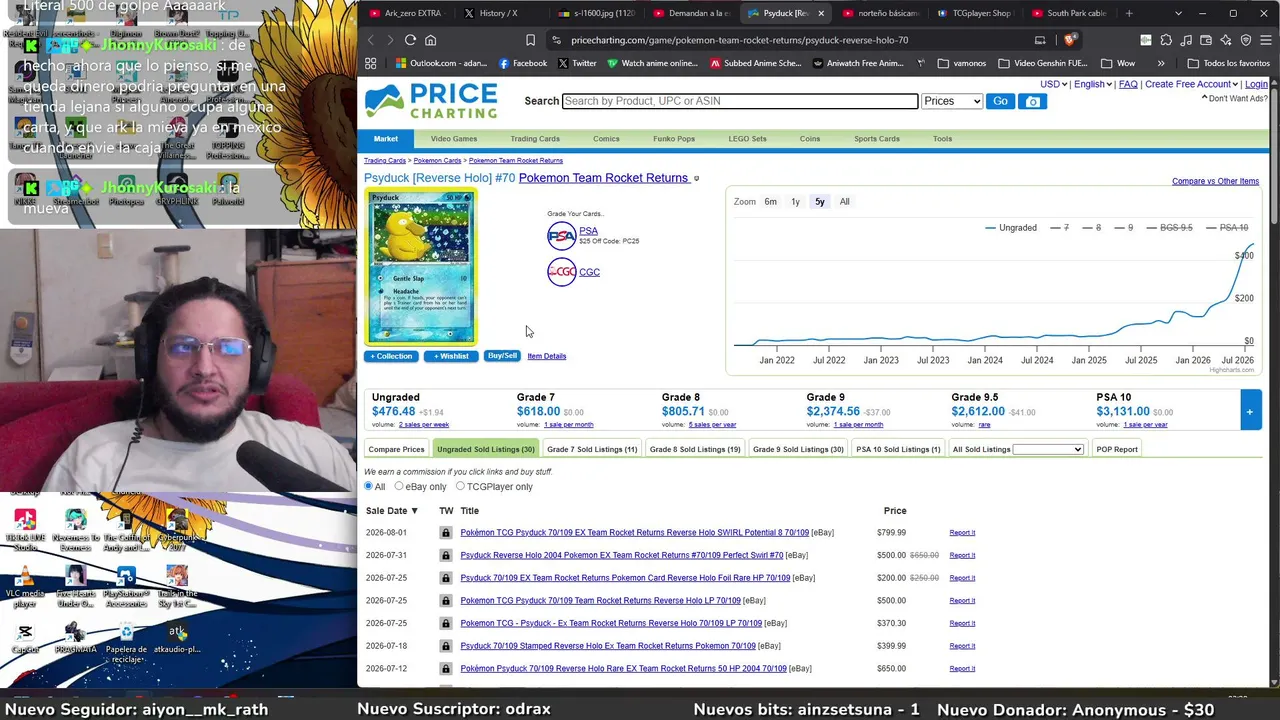Open the Video Games menu

454,139
